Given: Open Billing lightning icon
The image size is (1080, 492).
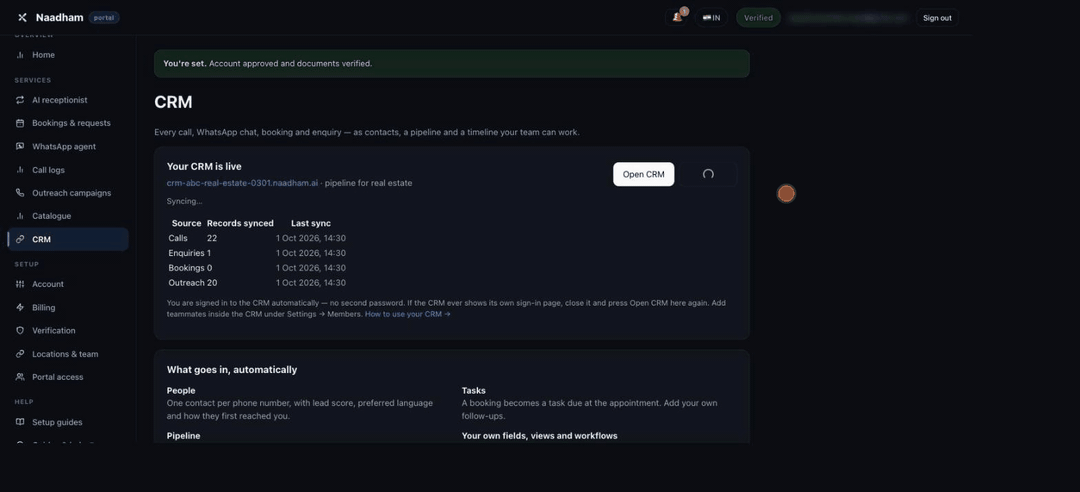Looking at the screenshot, I should click(x=20, y=307).
